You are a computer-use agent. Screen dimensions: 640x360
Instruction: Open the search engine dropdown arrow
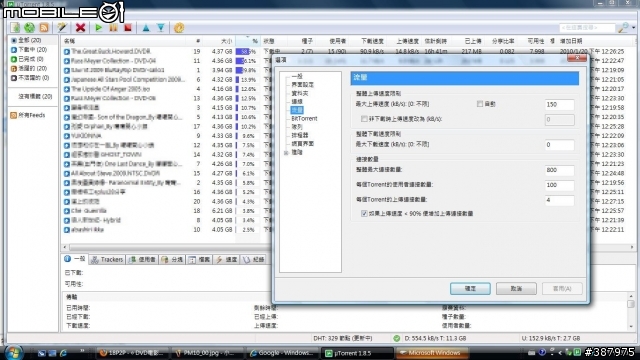tap(633, 28)
